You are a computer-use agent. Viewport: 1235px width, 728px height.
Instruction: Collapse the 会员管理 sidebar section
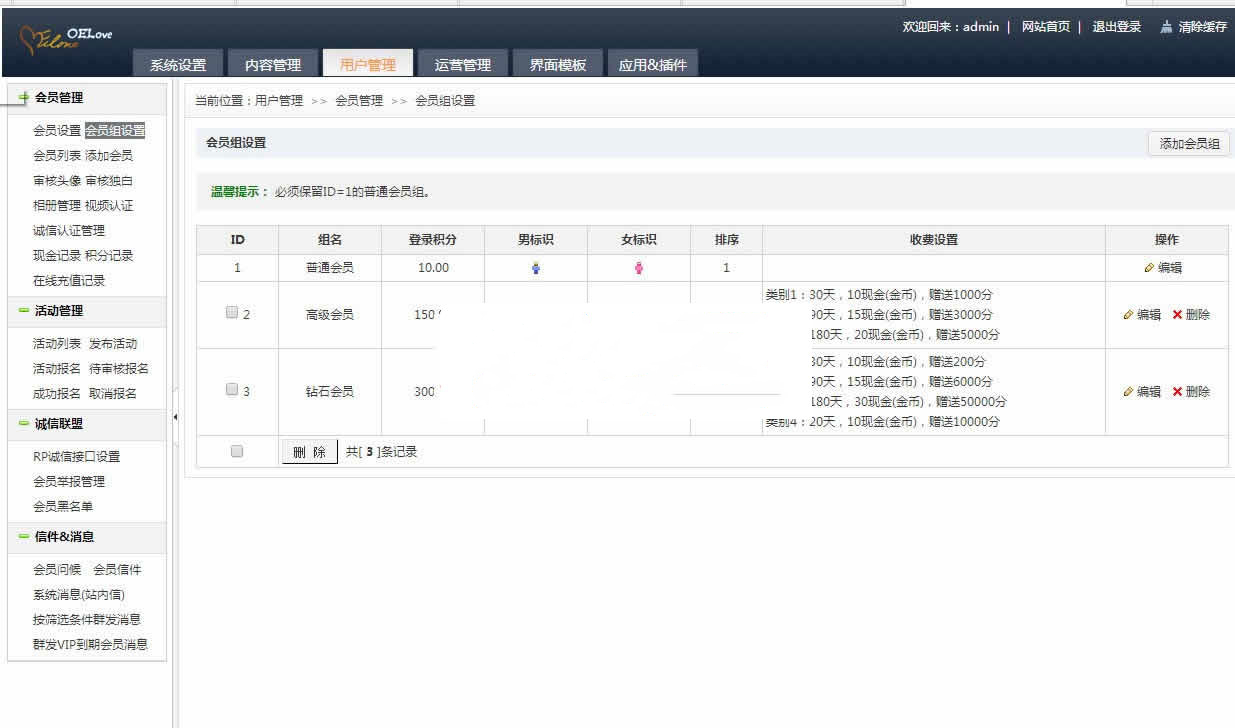click(x=24, y=98)
